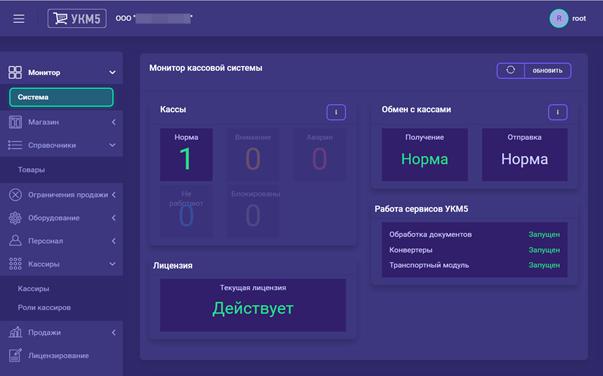The image size is (603, 376).
Task: Click the Получение Норма status tile
Action: pyautogui.click(x=425, y=155)
